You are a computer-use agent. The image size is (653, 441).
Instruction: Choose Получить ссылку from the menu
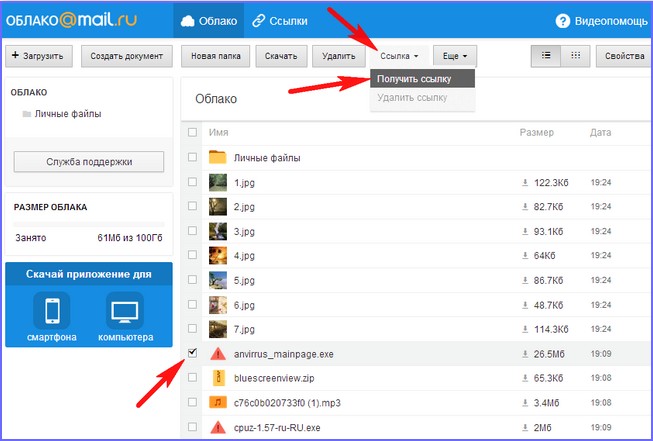422,79
